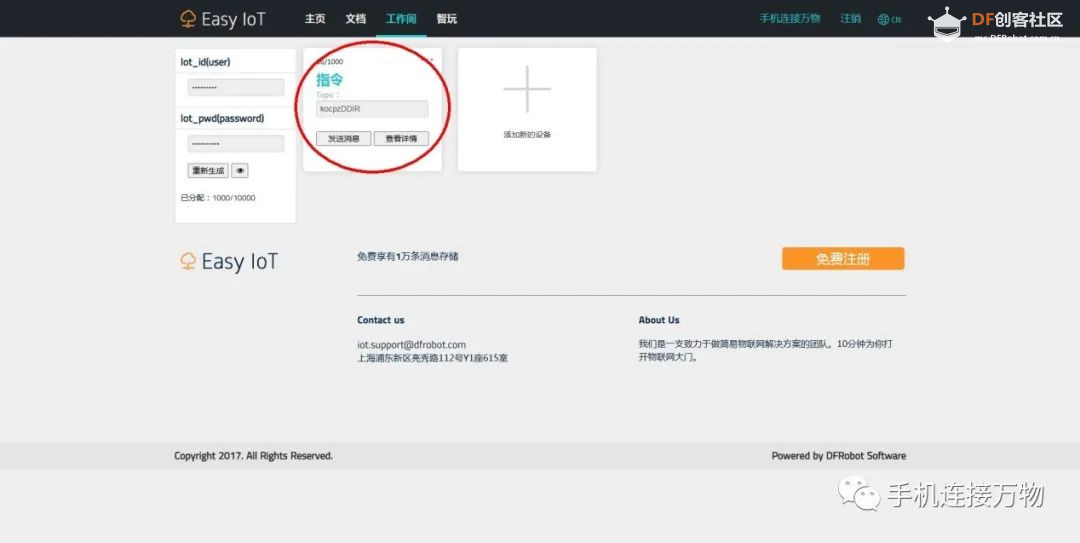Screen dimensions: 1080x543
Task: Click the iot.support@dfrobot.com email
Action: coord(411,345)
